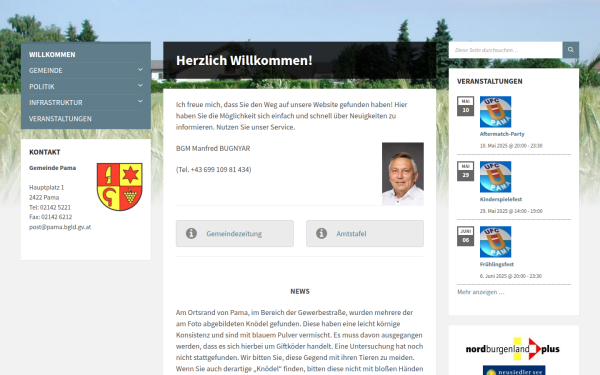Screen dimensions: 600x375
Task: Open the Infrastruktur menu item
Action: [56, 103]
